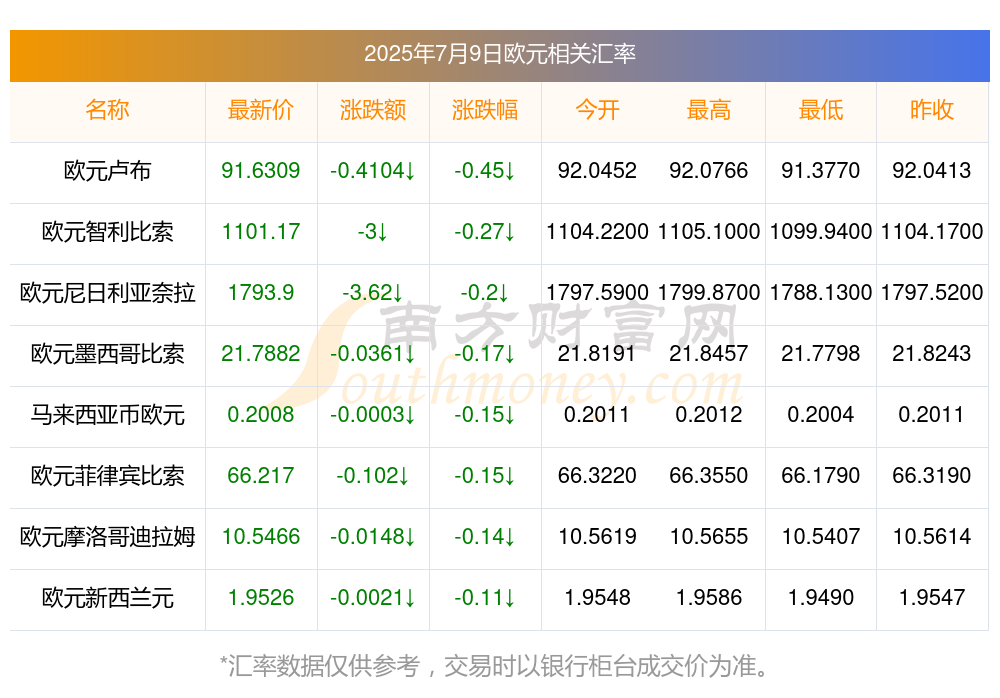Click change percent -0.17↓
1000x698 pixels.
pyautogui.click(x=485, y=353)
